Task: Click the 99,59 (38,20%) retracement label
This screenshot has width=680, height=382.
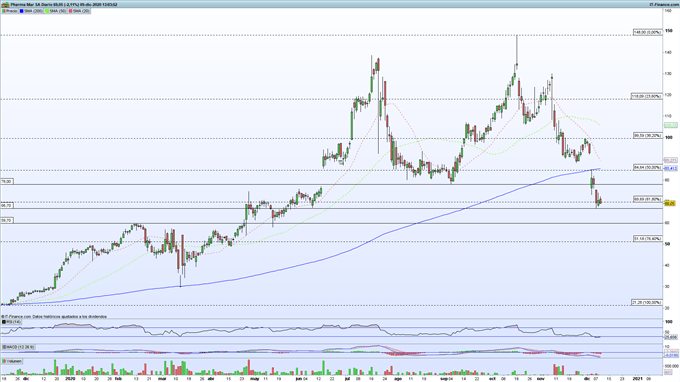Action: pos(647,136)
